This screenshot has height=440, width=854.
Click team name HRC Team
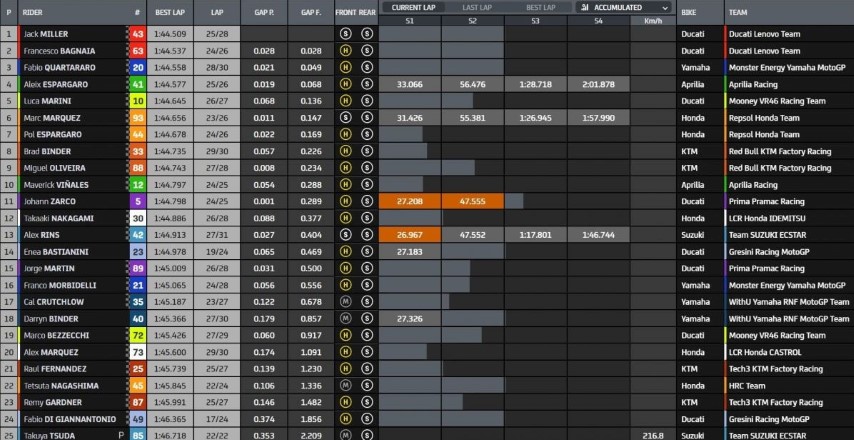point(747,386)
